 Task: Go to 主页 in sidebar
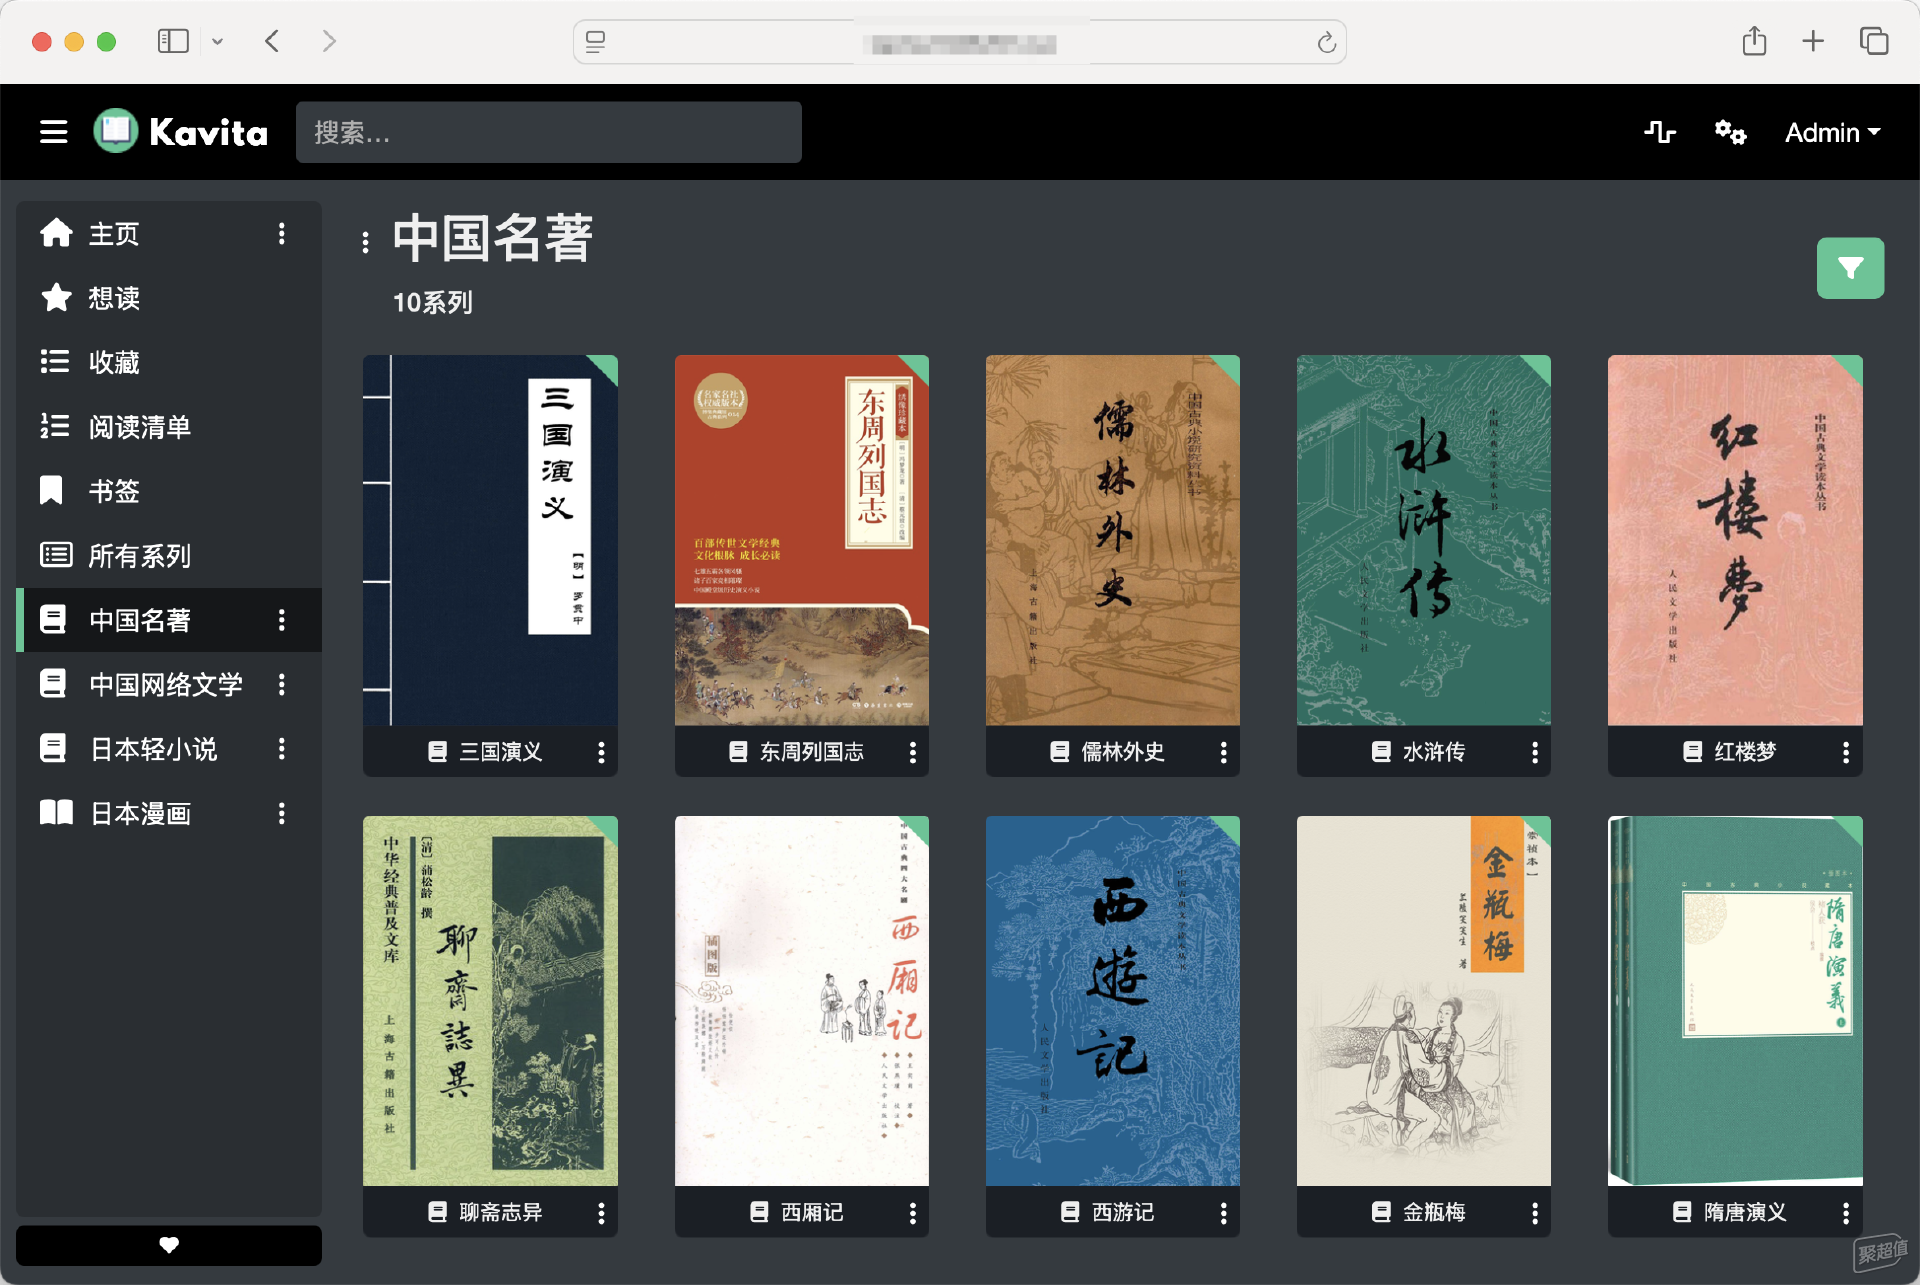pos(114,234)
